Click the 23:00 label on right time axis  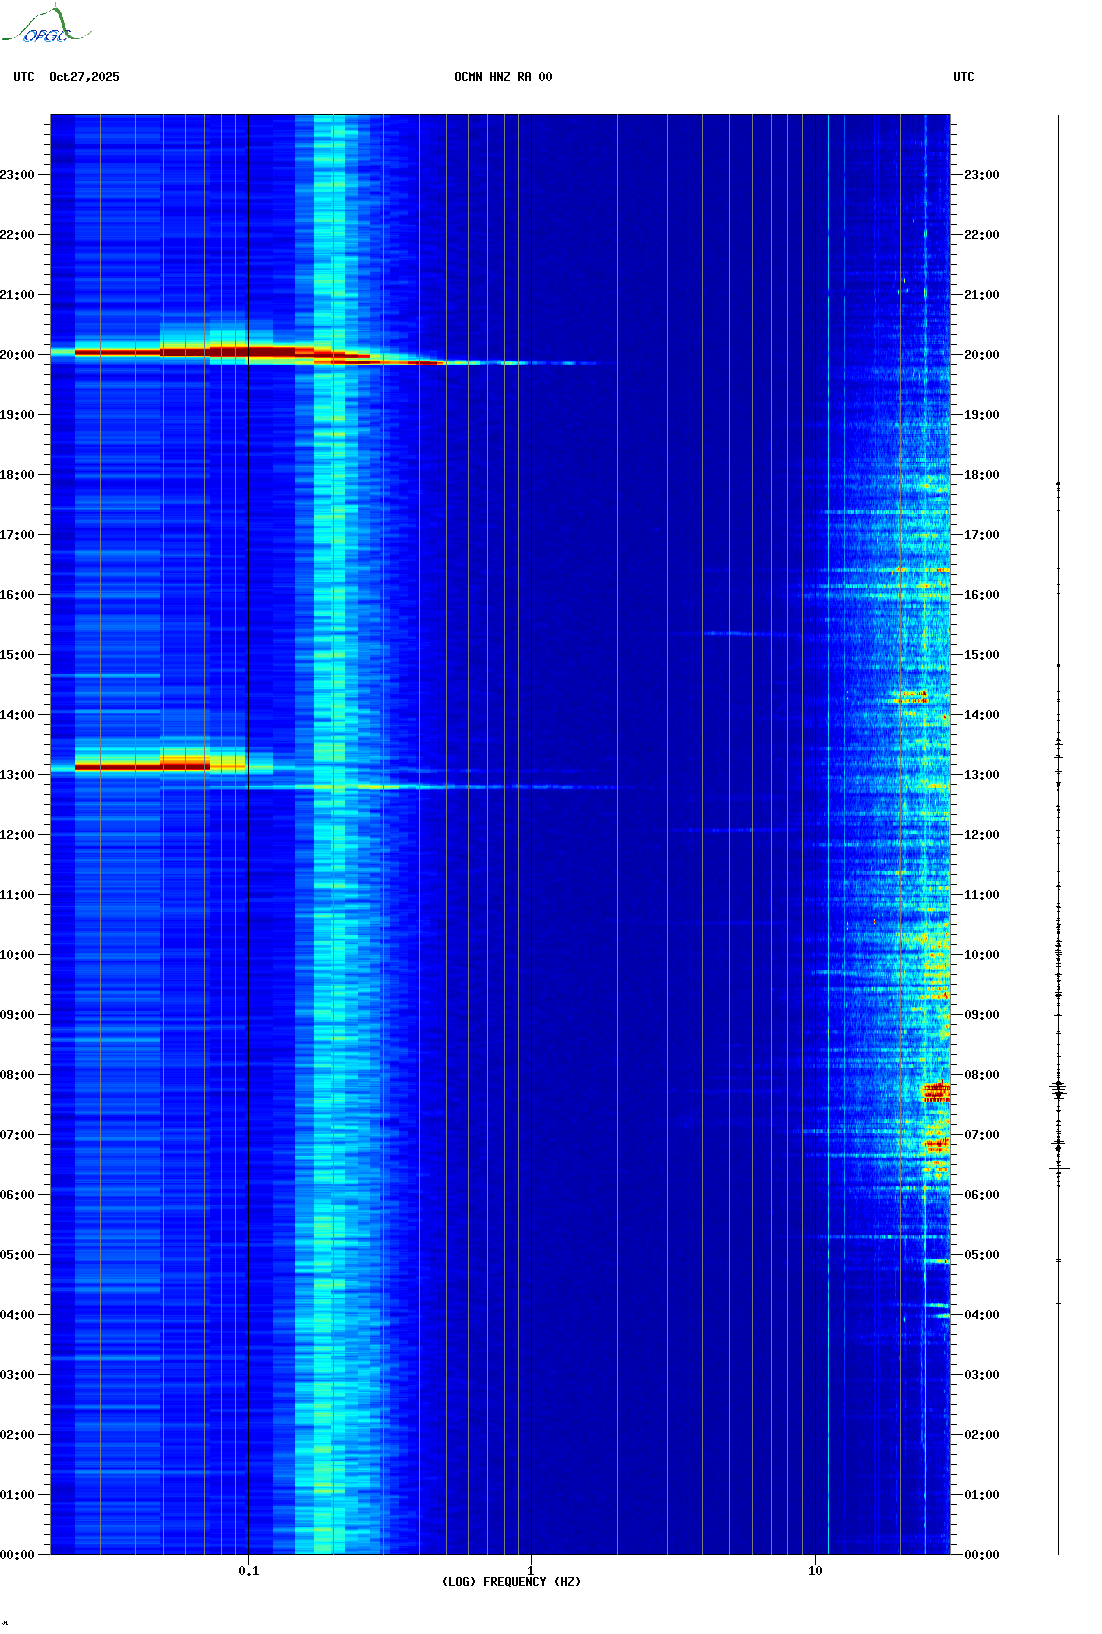point(981,175)
